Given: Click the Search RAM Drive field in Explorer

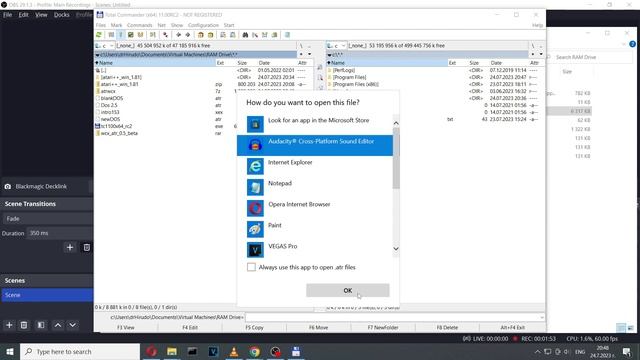Looking at the screenshot, I should tap(590, 57).
